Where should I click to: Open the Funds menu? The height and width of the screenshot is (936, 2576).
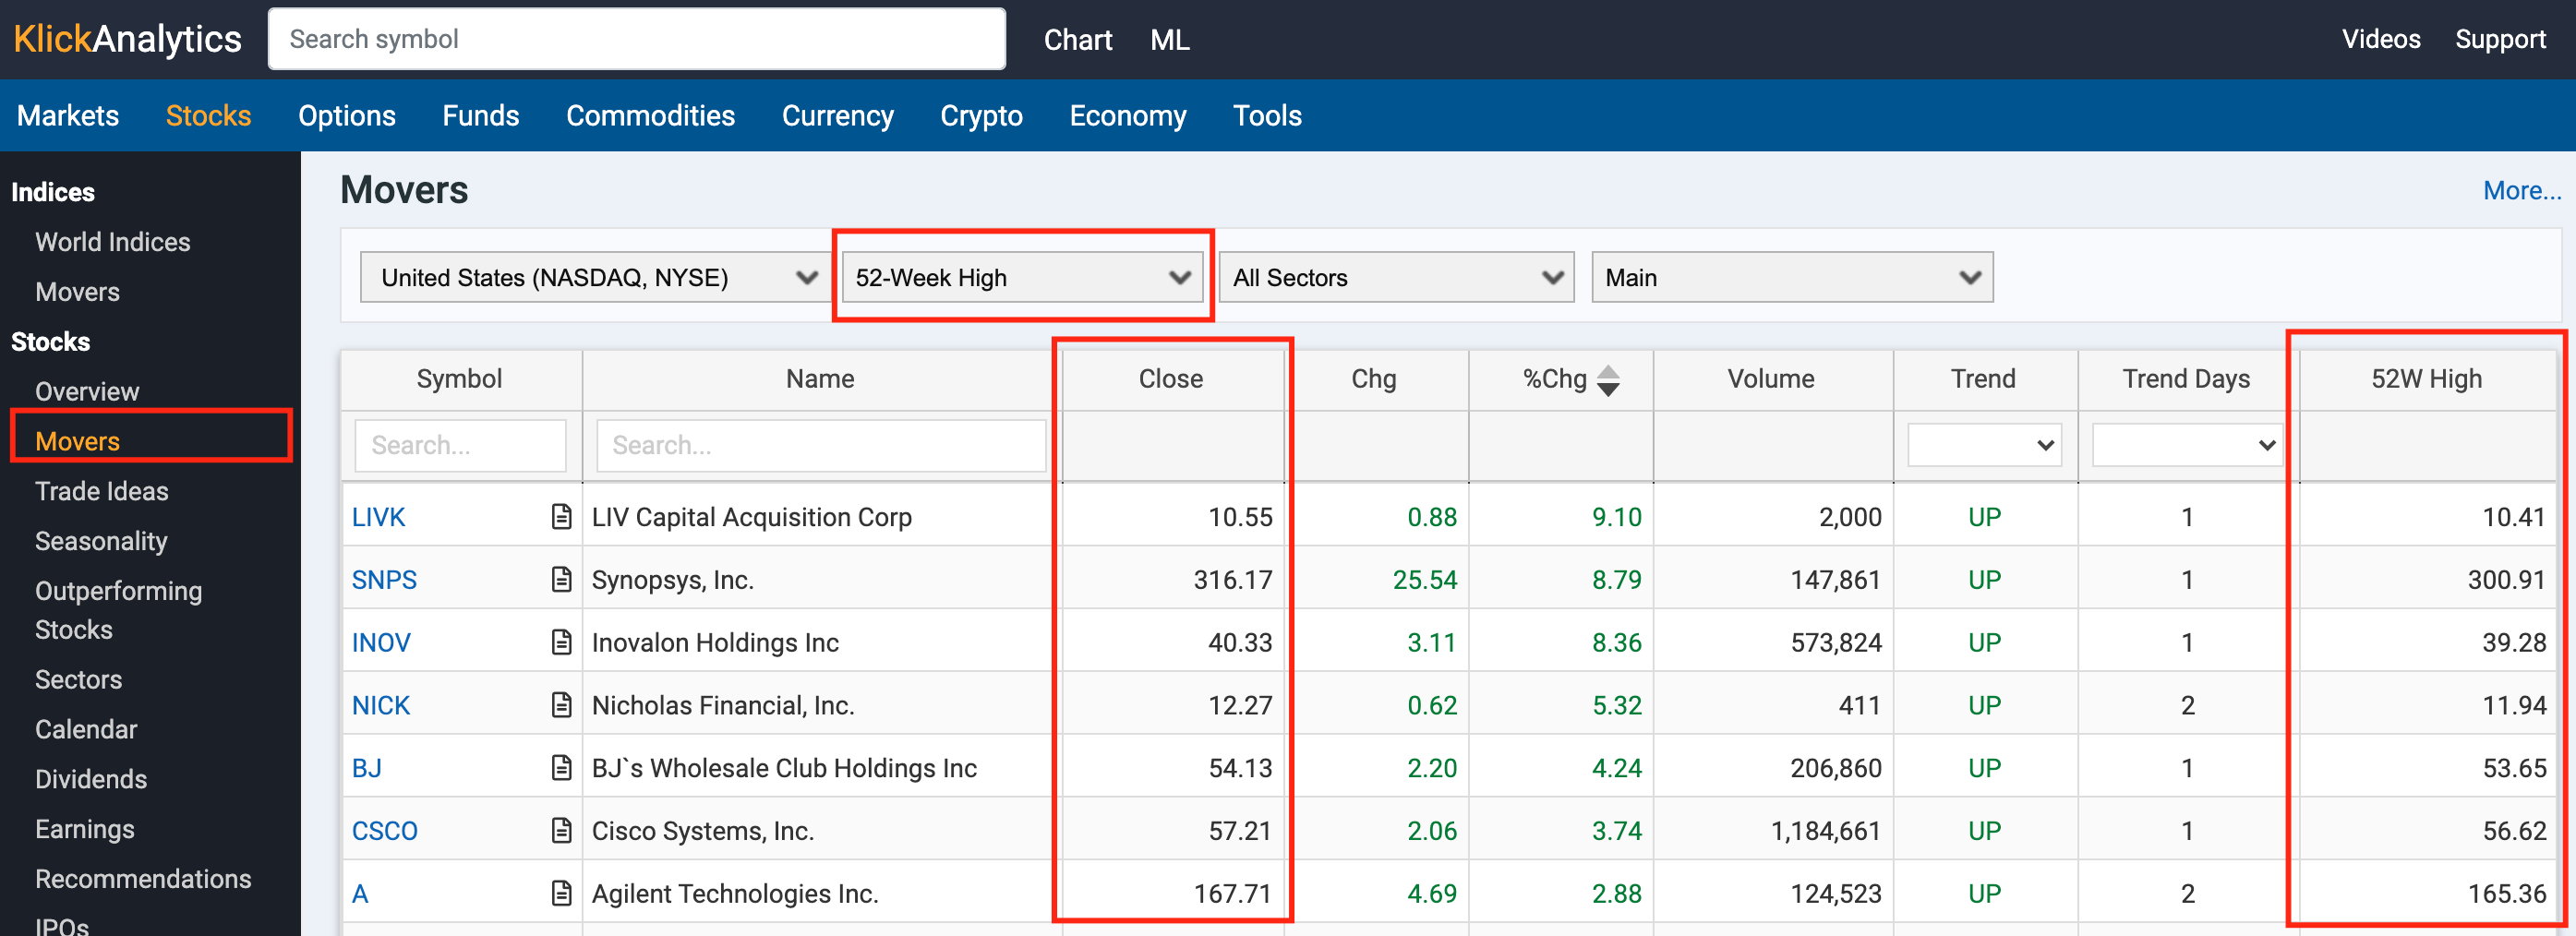[481, 116]
